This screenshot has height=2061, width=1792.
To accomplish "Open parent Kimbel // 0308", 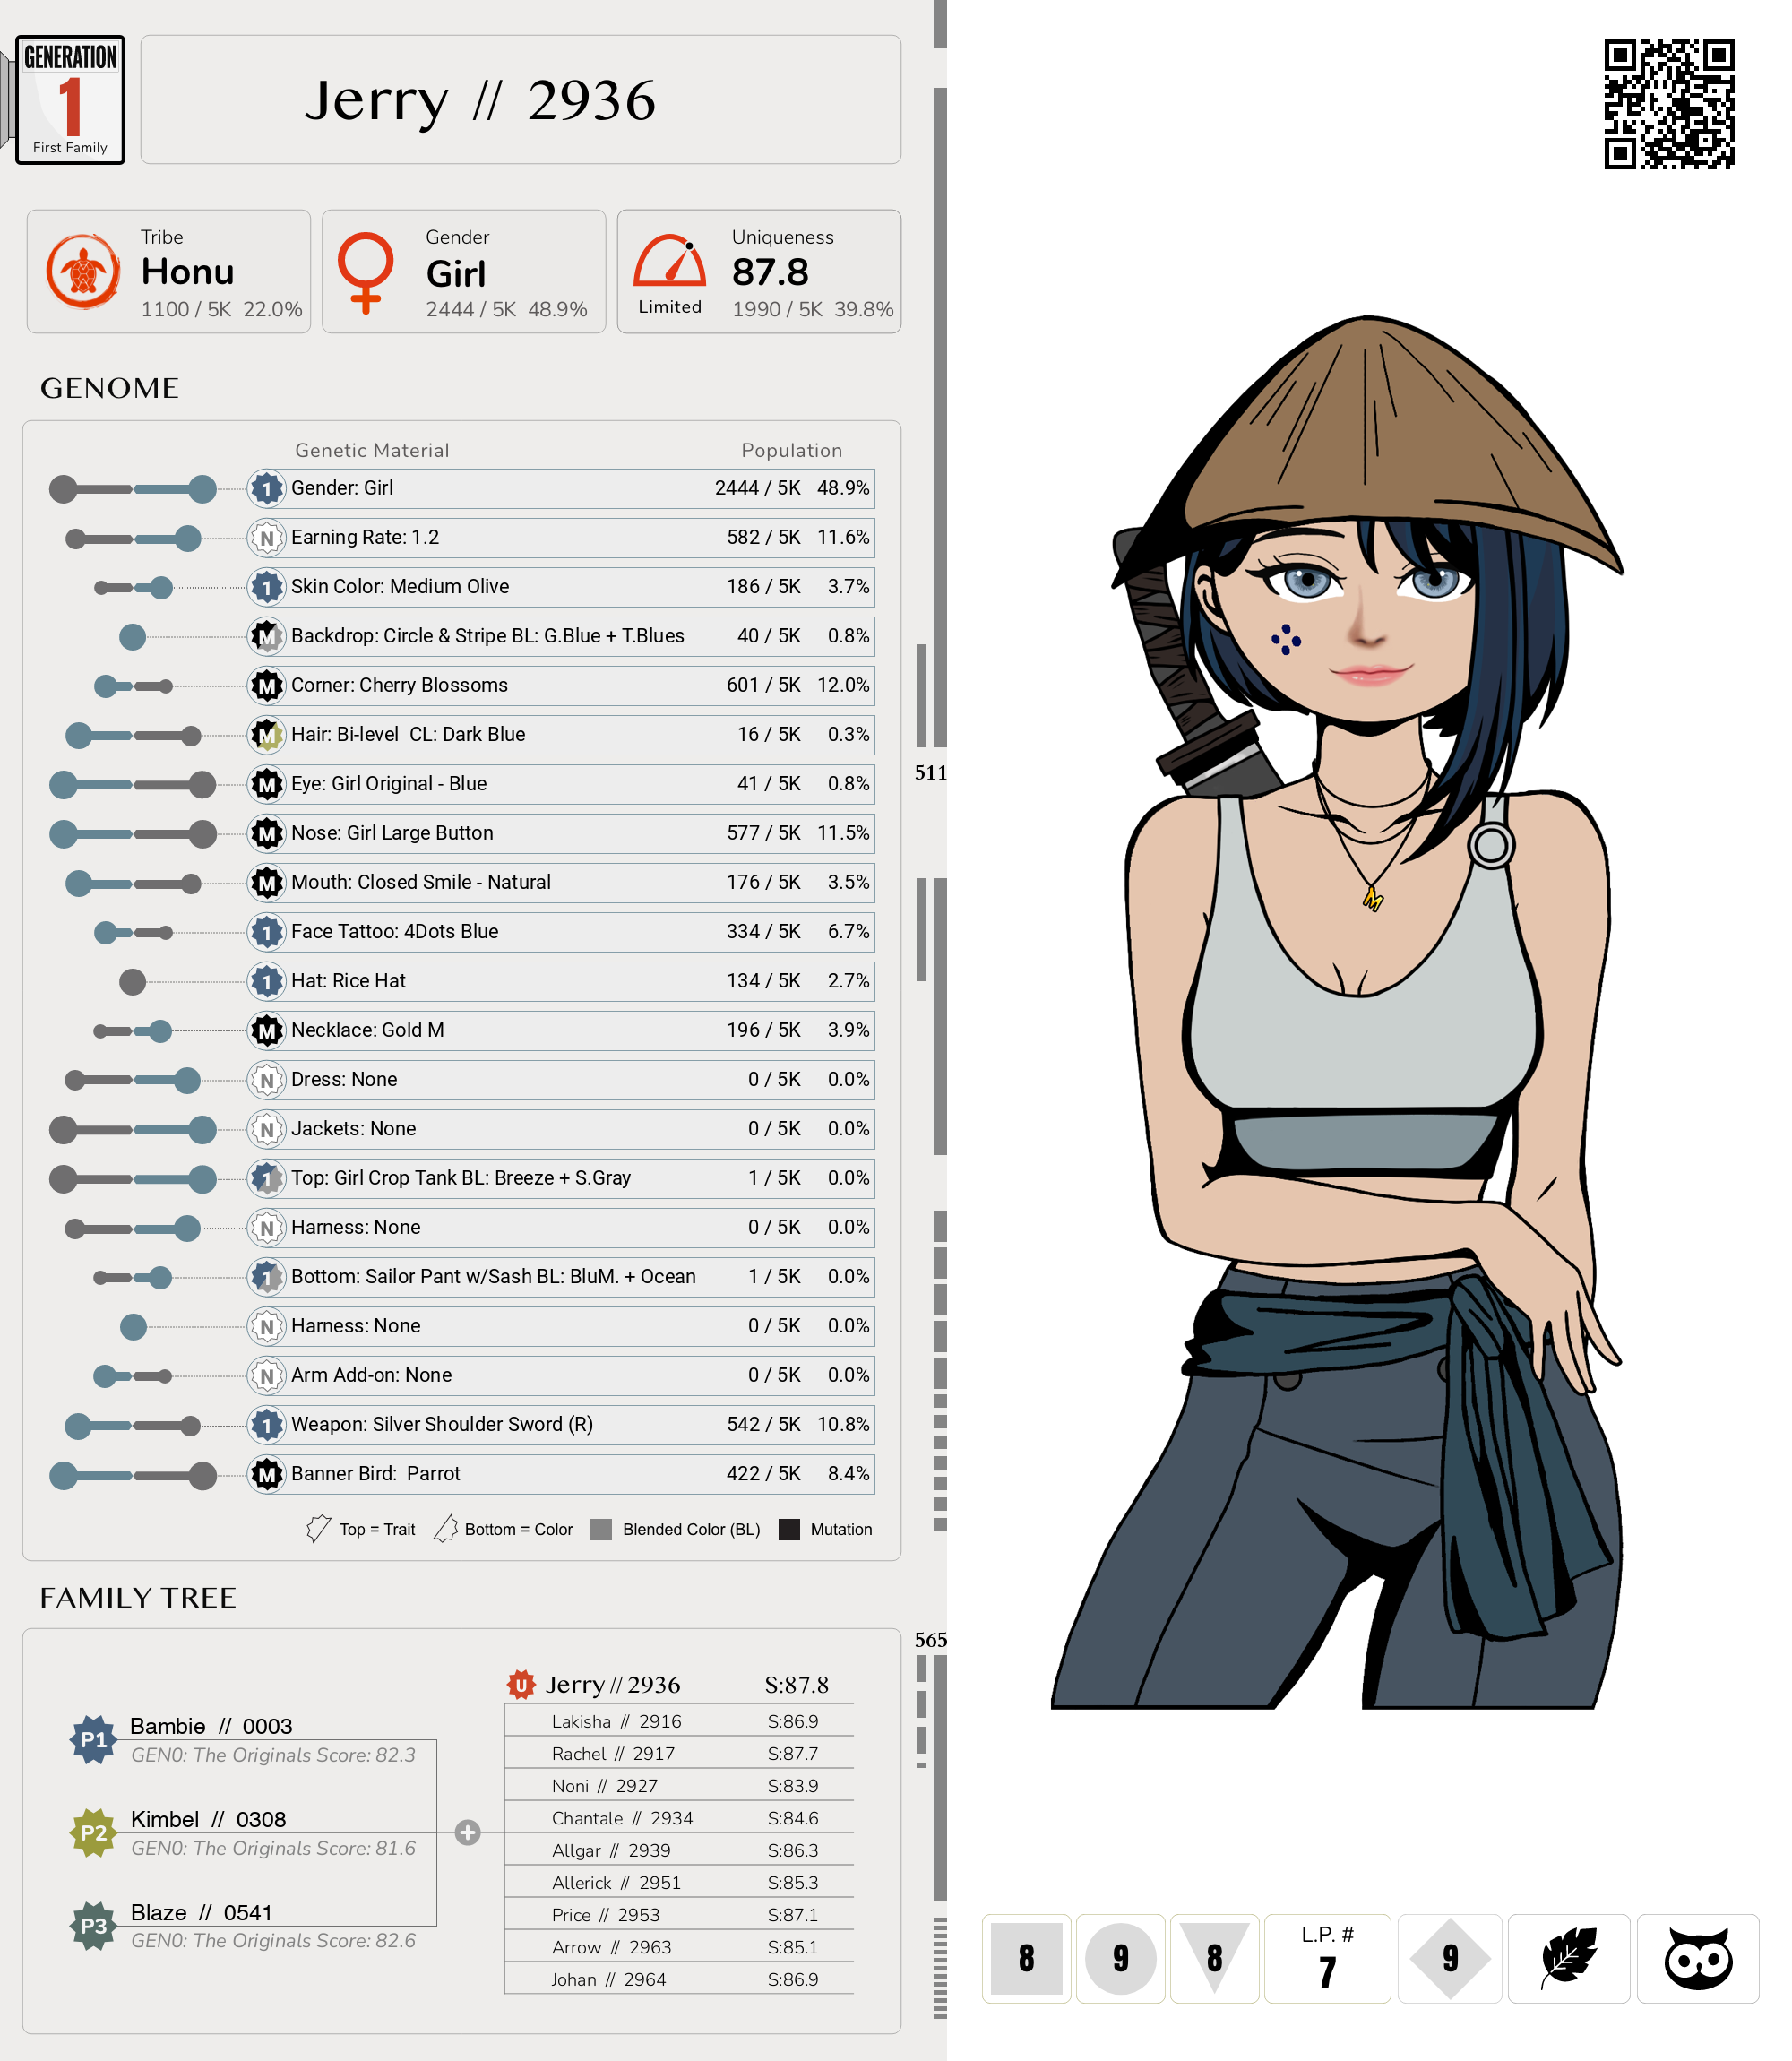I will click(x=208, y=1819).
